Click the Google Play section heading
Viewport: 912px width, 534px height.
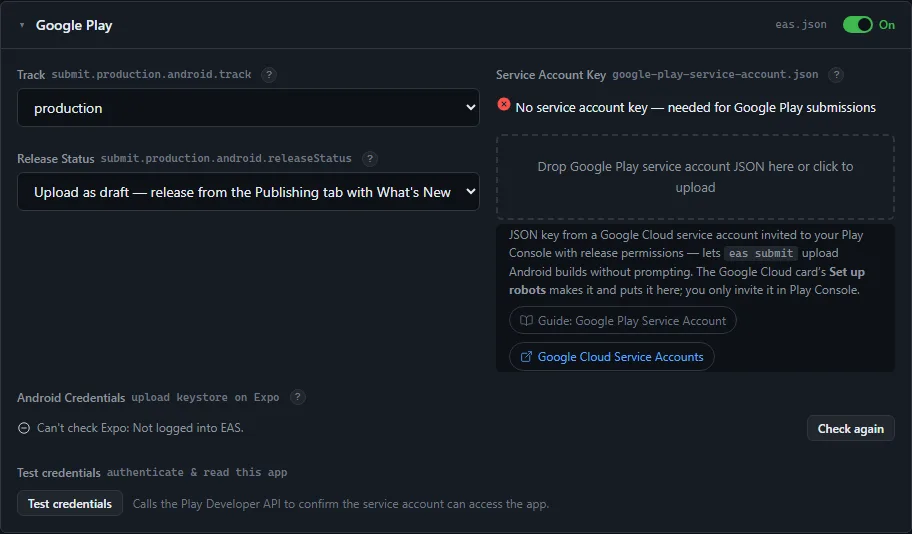tap(74, 25)
